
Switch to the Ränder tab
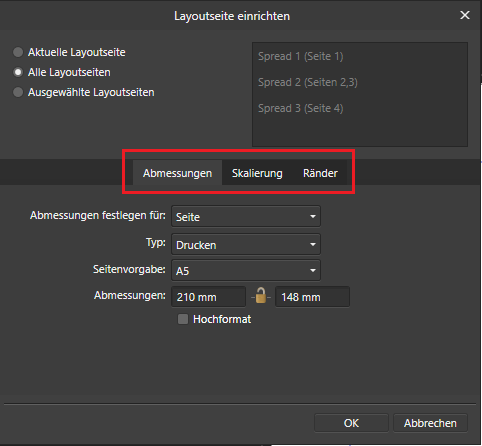tap(320, 173)
